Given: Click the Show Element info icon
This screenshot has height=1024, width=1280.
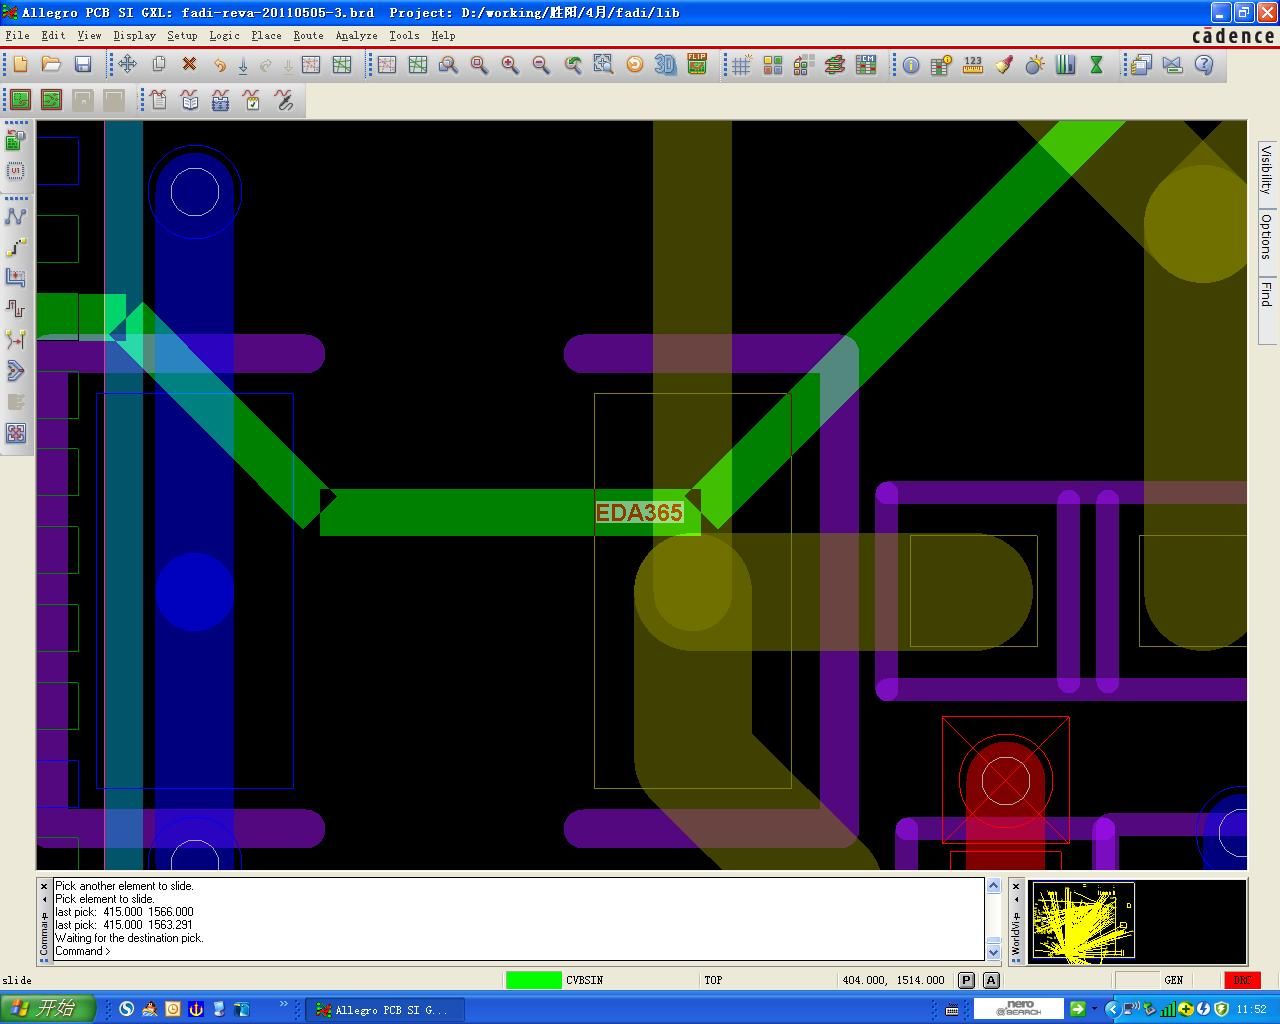Looking at the screenshot, I should pos(911,65).
